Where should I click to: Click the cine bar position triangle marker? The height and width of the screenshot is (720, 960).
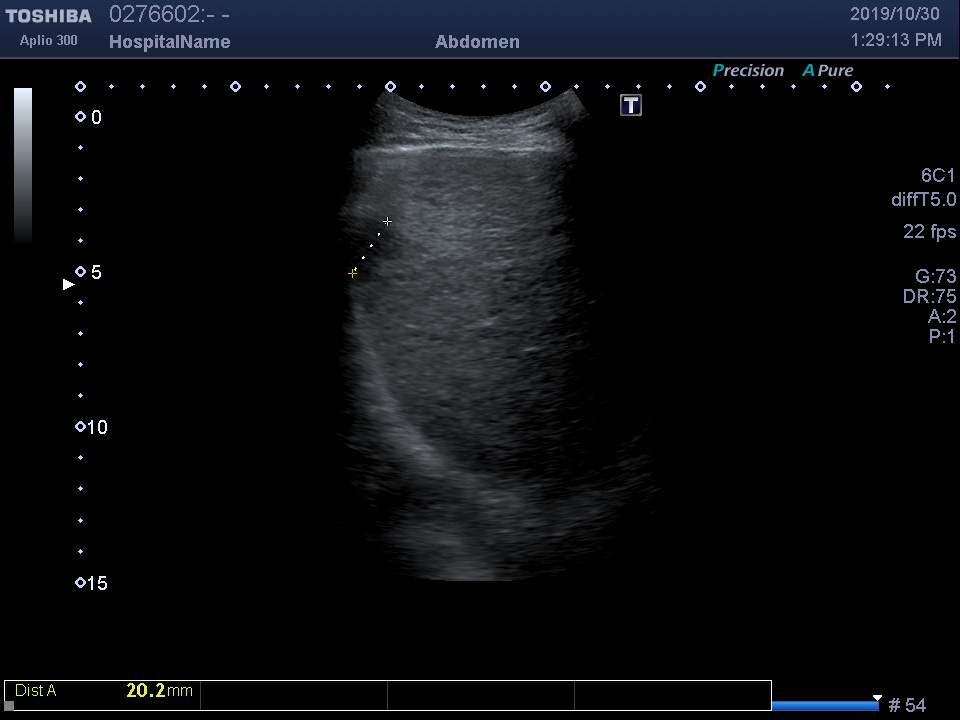[x=877, y=698]
